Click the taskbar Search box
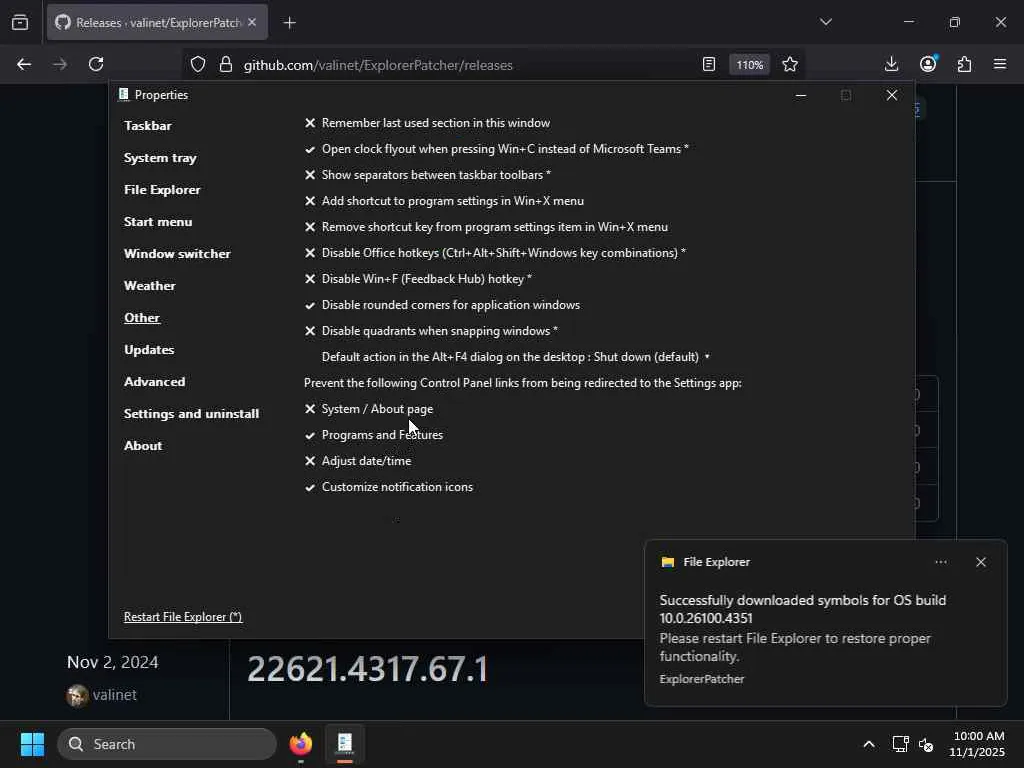This screenshot has height=768, width=1024. click(167, 744)
